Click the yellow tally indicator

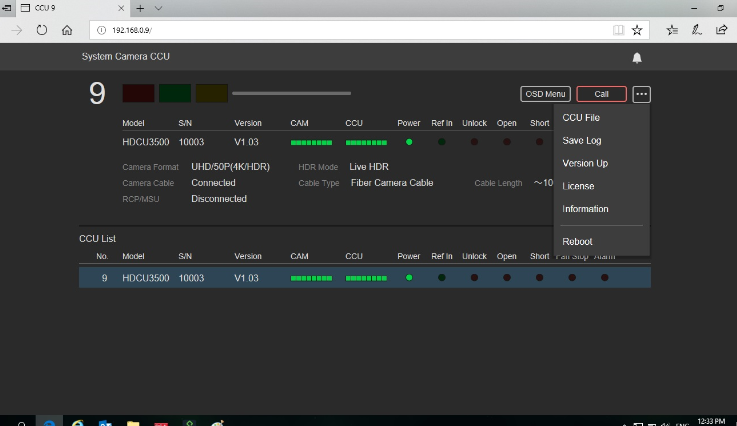click(x=211, y=94)
